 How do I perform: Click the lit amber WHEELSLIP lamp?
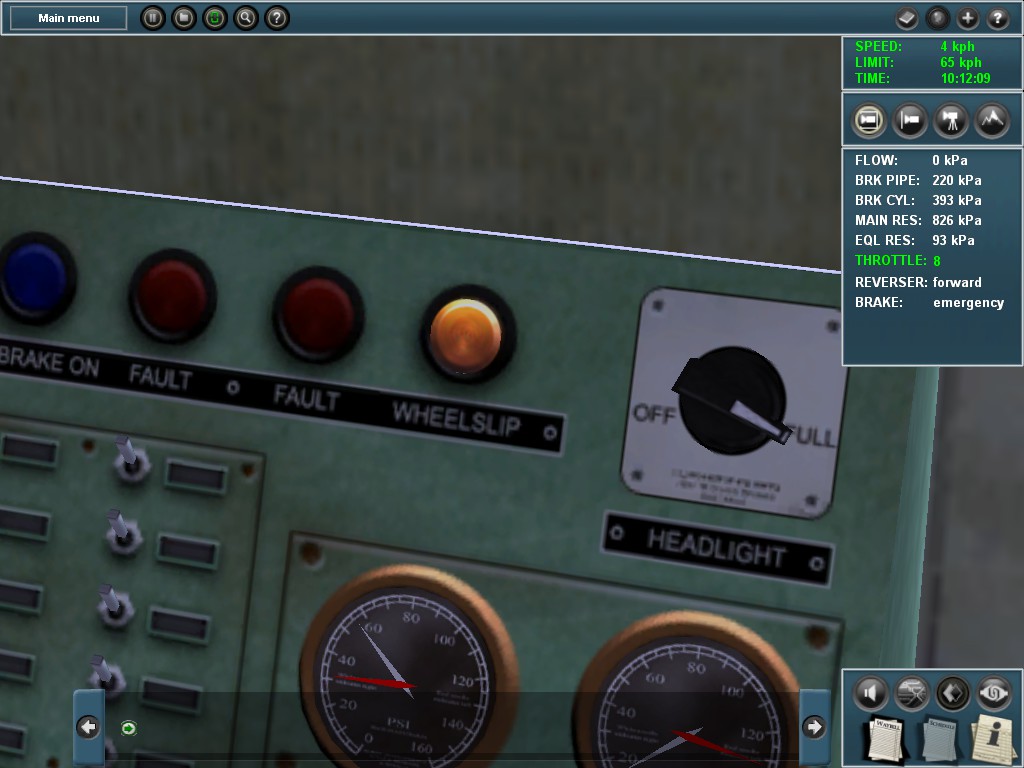[x=466, y=334]
